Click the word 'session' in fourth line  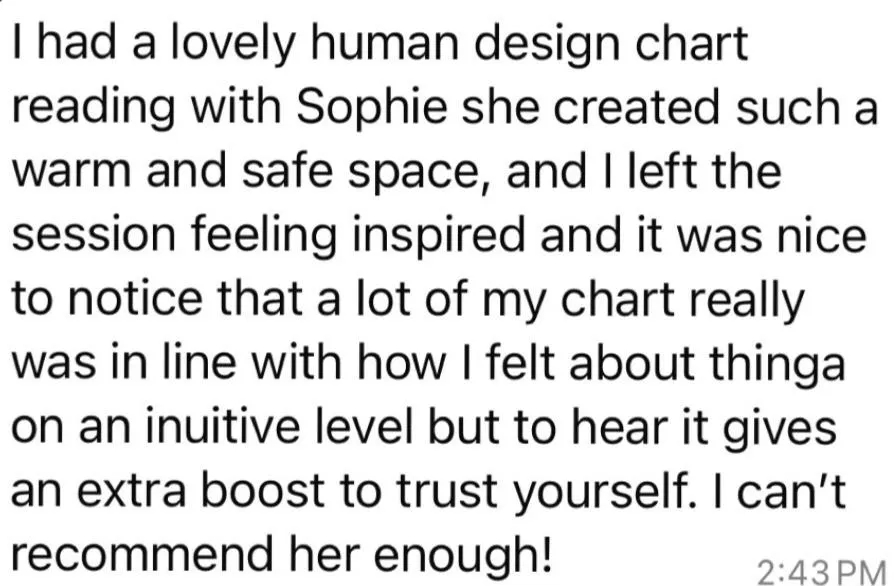[94, 237]
